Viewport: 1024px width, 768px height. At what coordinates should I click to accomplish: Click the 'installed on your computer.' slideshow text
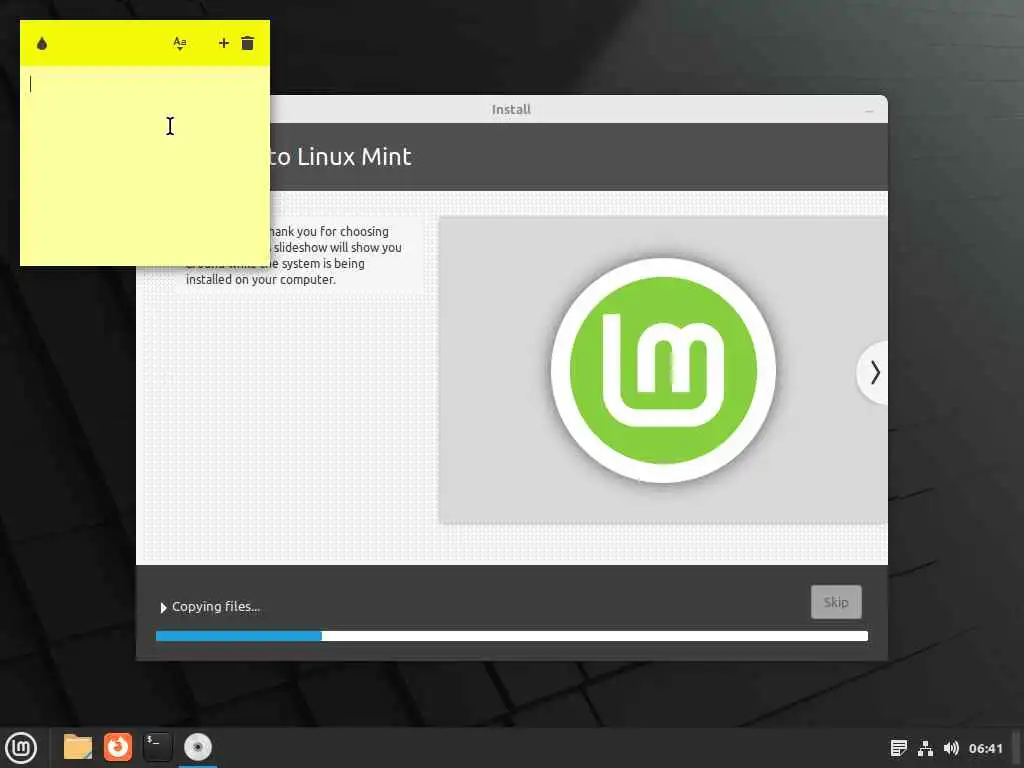coord(261,280)
